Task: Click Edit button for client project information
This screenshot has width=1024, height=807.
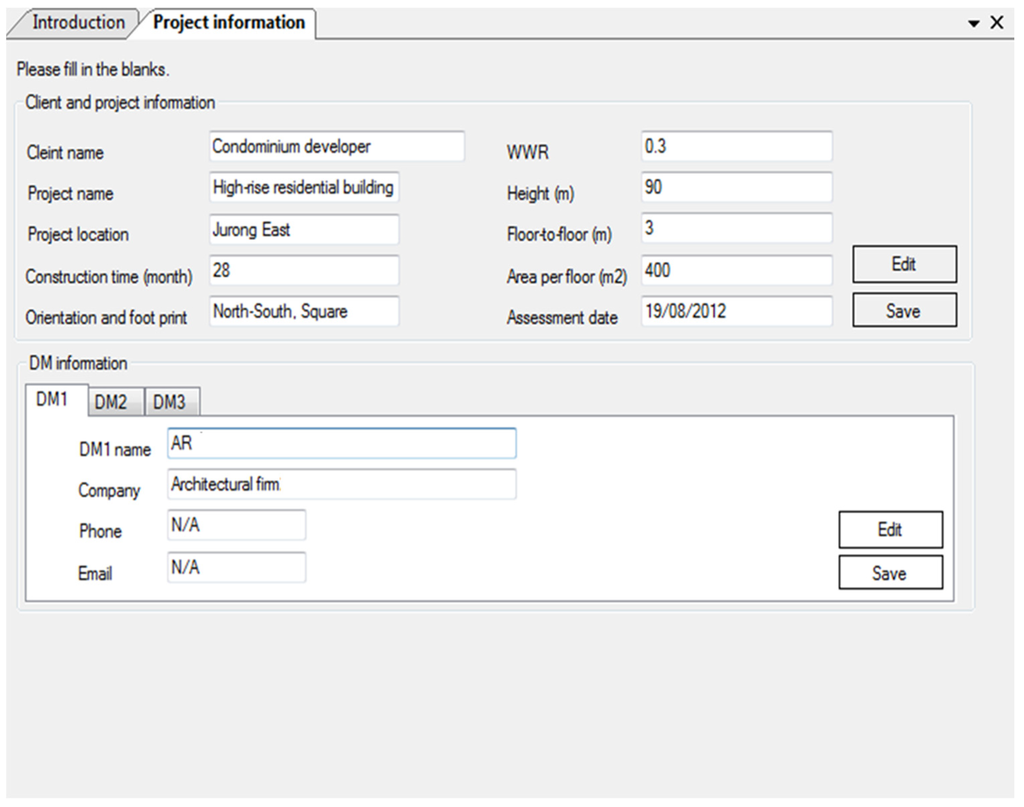Action: point(904,265)
